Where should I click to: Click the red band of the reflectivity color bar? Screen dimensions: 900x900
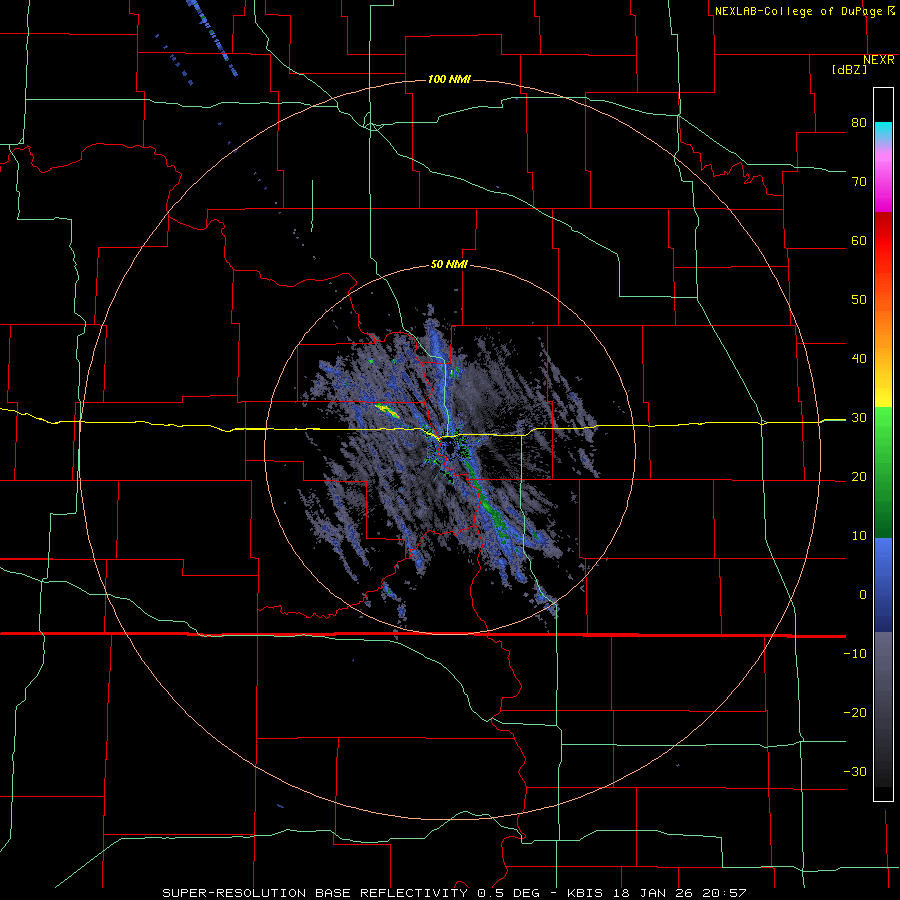(x=883, y=255)
